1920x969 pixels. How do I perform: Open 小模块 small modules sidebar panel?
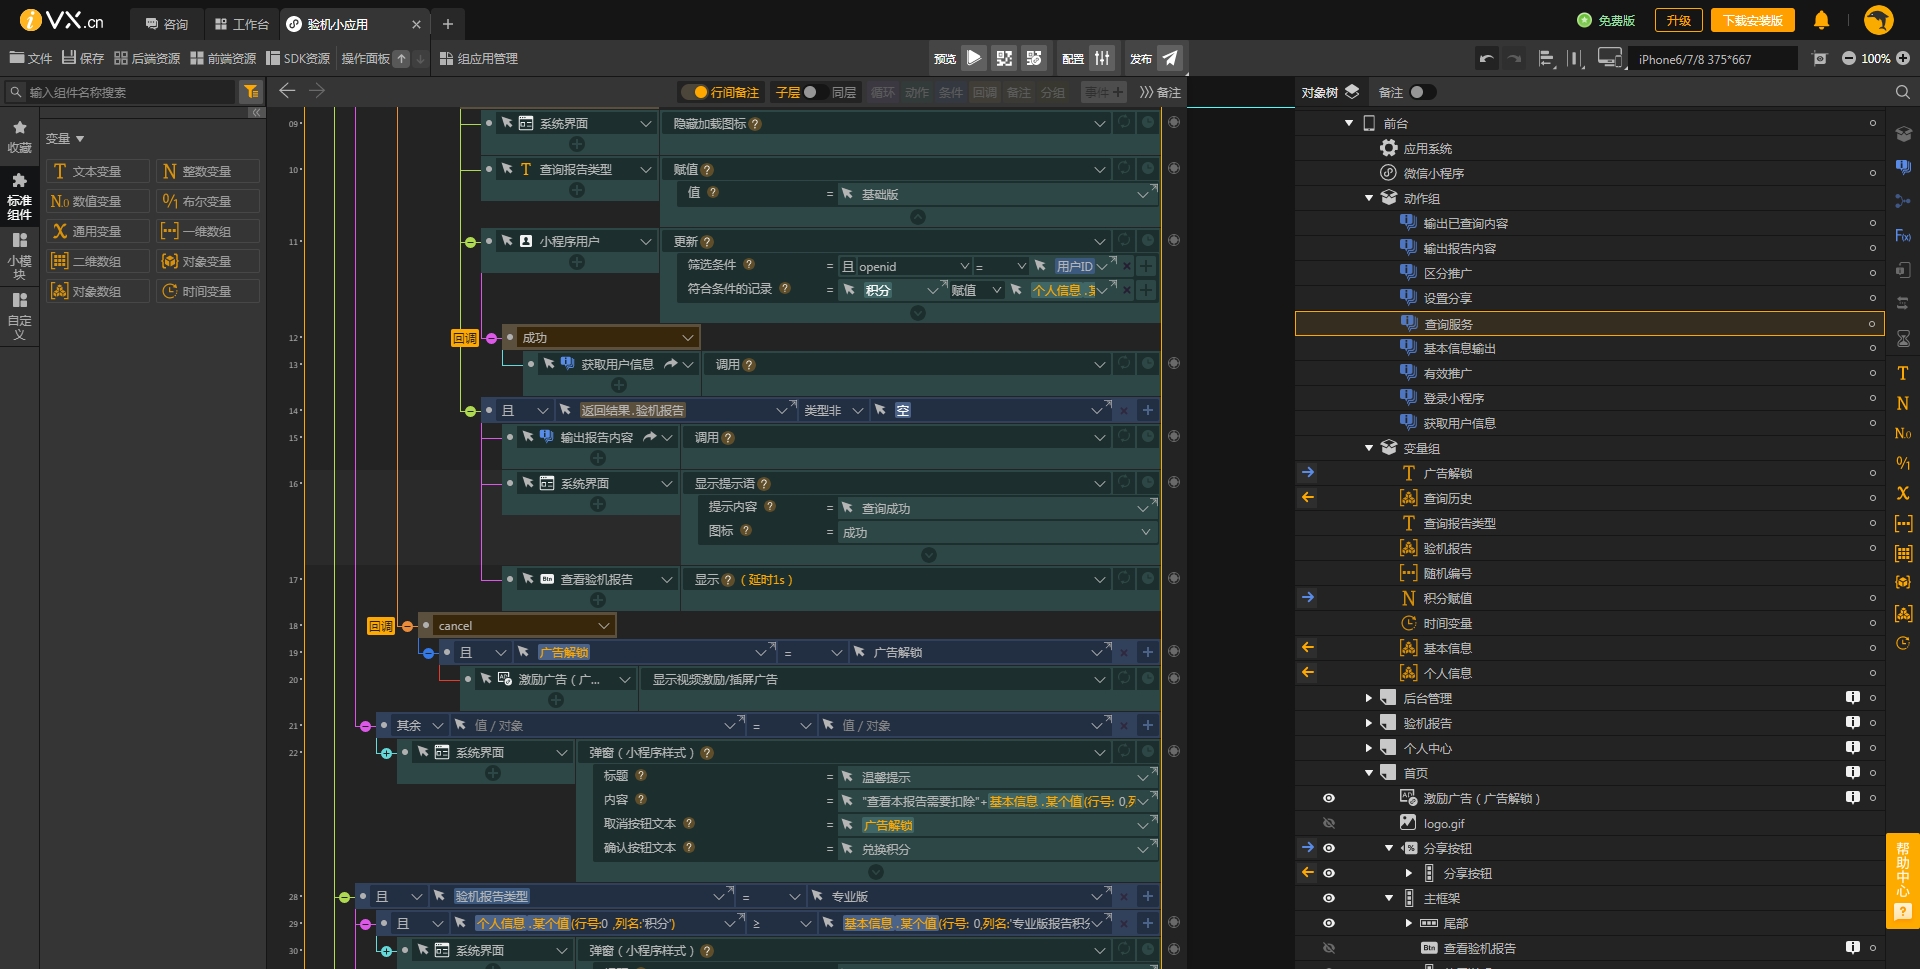pos(19,256)
